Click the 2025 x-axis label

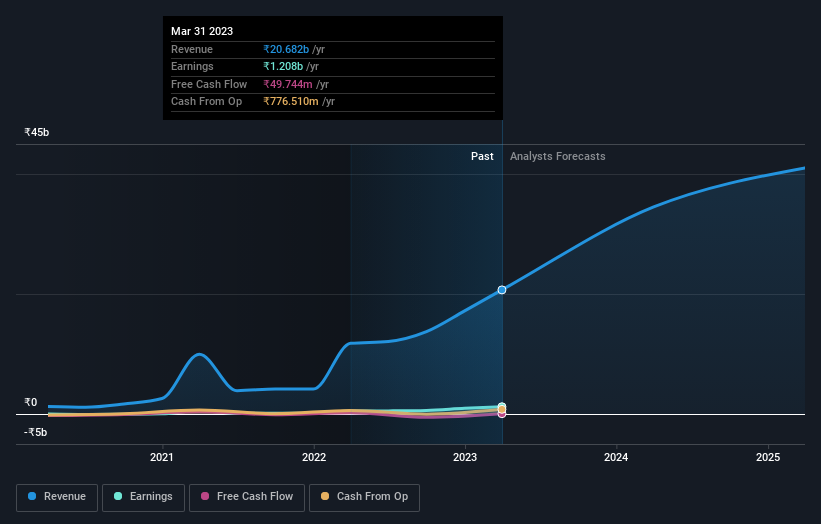point(768,458)
